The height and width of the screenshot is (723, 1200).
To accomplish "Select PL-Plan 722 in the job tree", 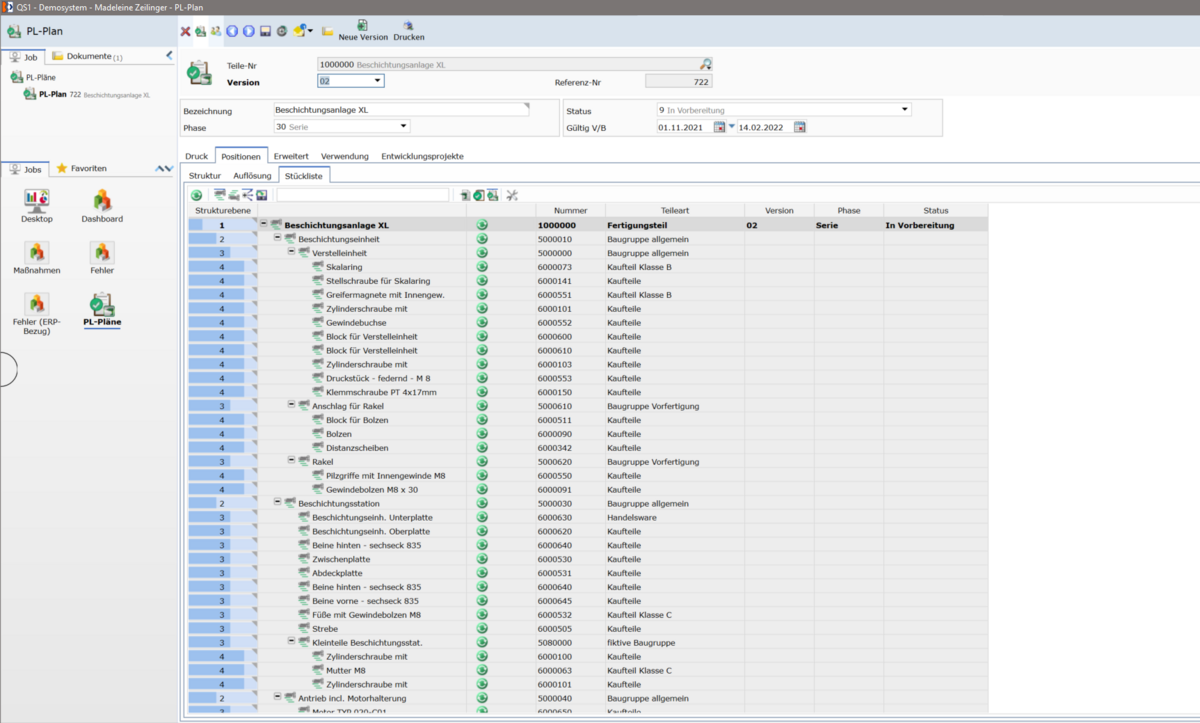I will point(86,95).
